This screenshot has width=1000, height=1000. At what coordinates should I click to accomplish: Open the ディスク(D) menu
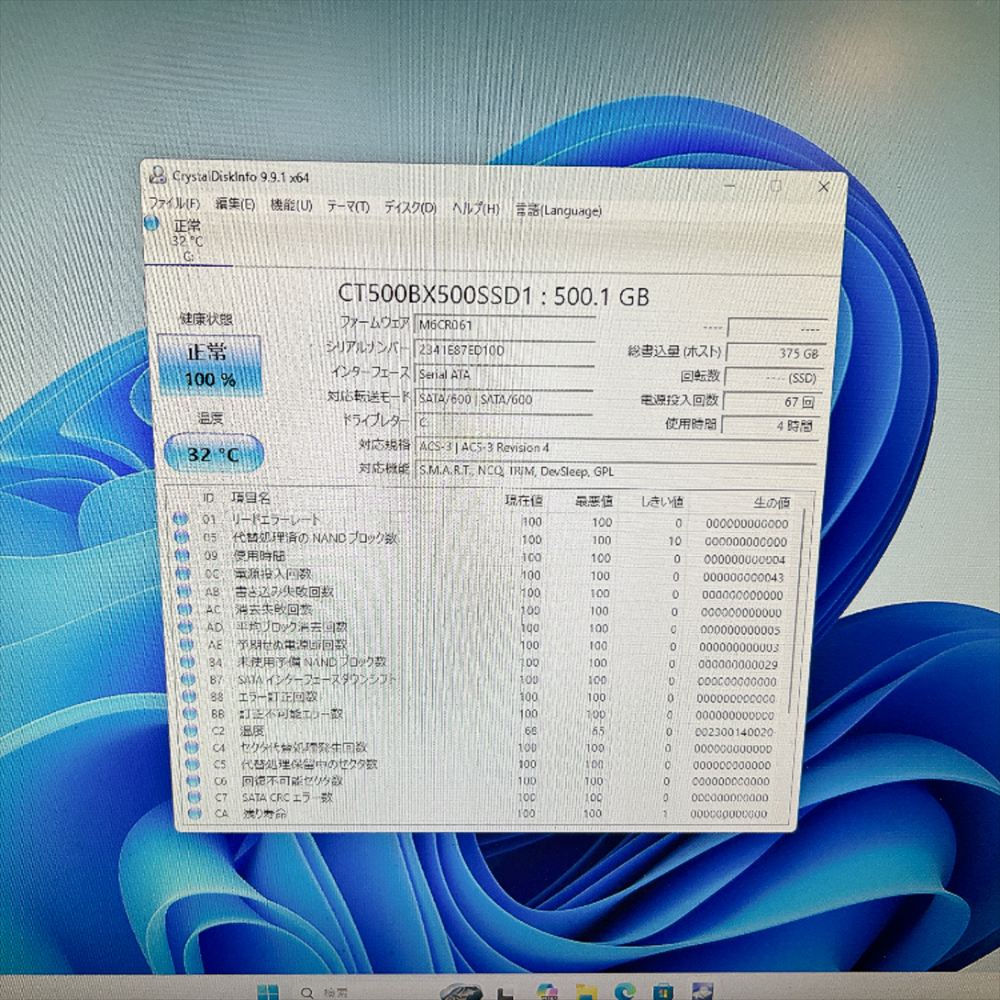click(410, 207)
